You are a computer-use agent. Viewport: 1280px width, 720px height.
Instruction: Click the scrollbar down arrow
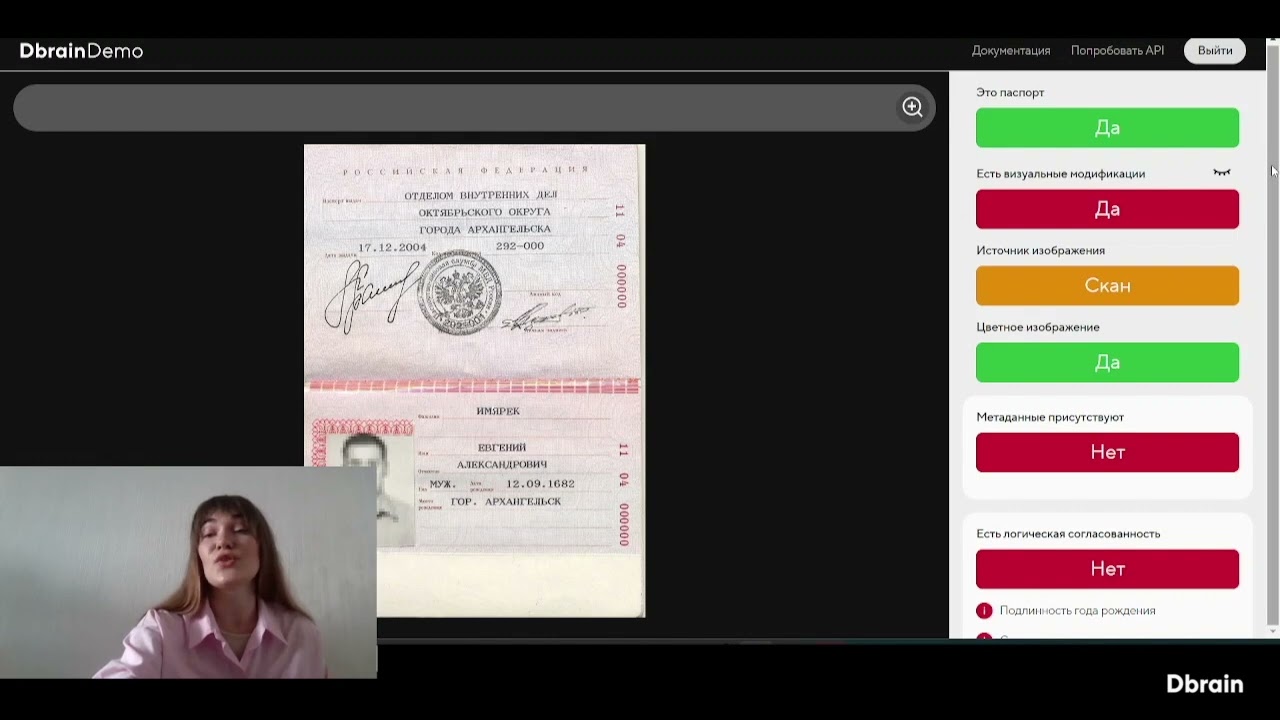tap(1272, 631)
